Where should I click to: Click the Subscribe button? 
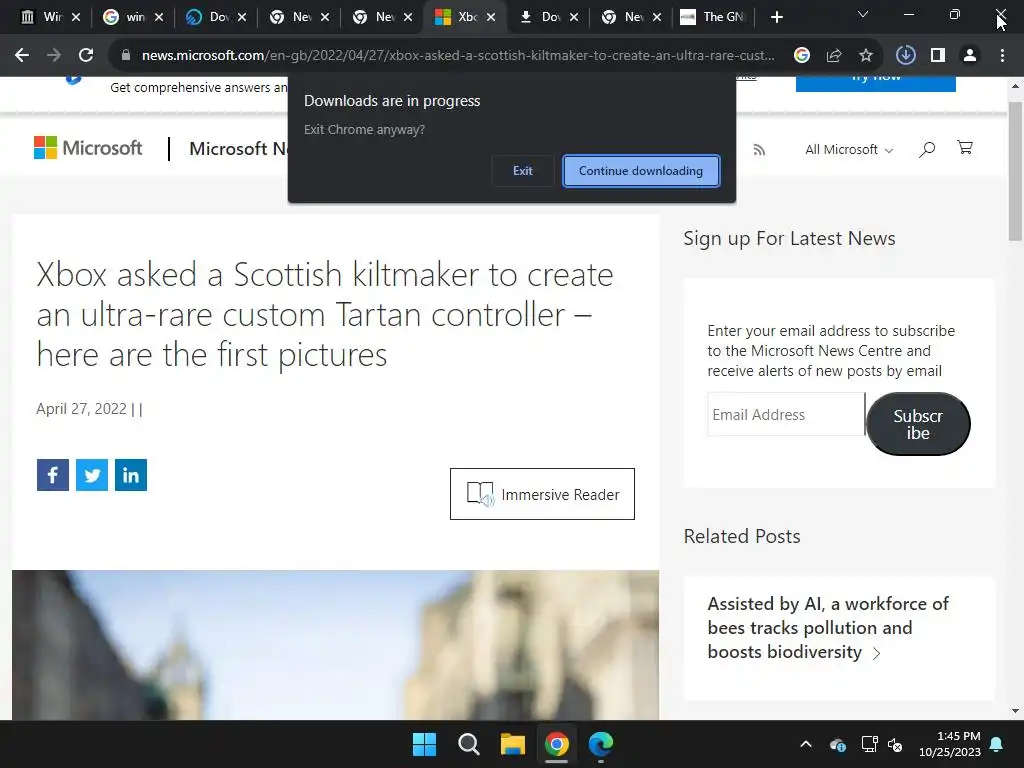point(918,424)
